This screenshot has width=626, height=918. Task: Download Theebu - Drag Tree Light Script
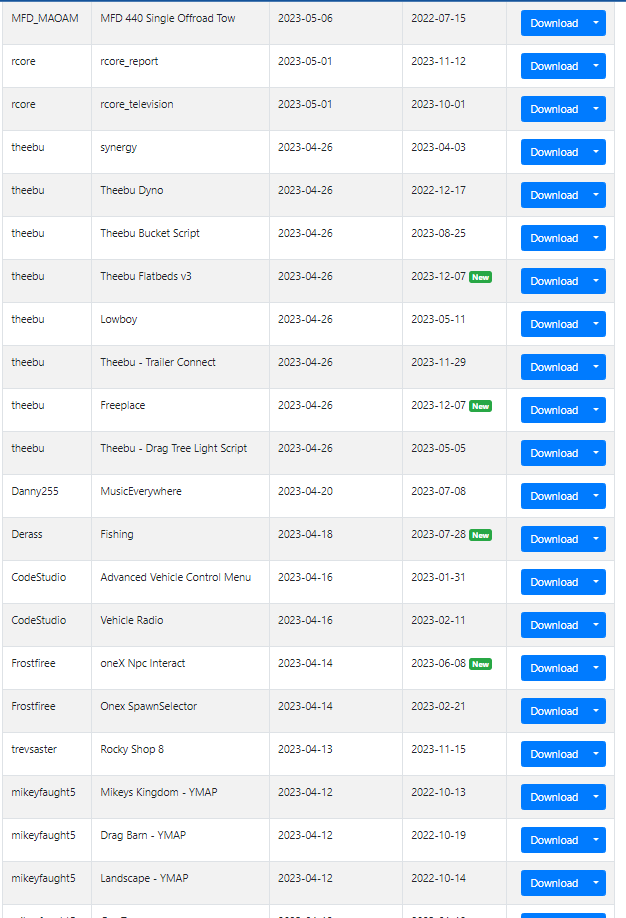[x=554, y=453]
